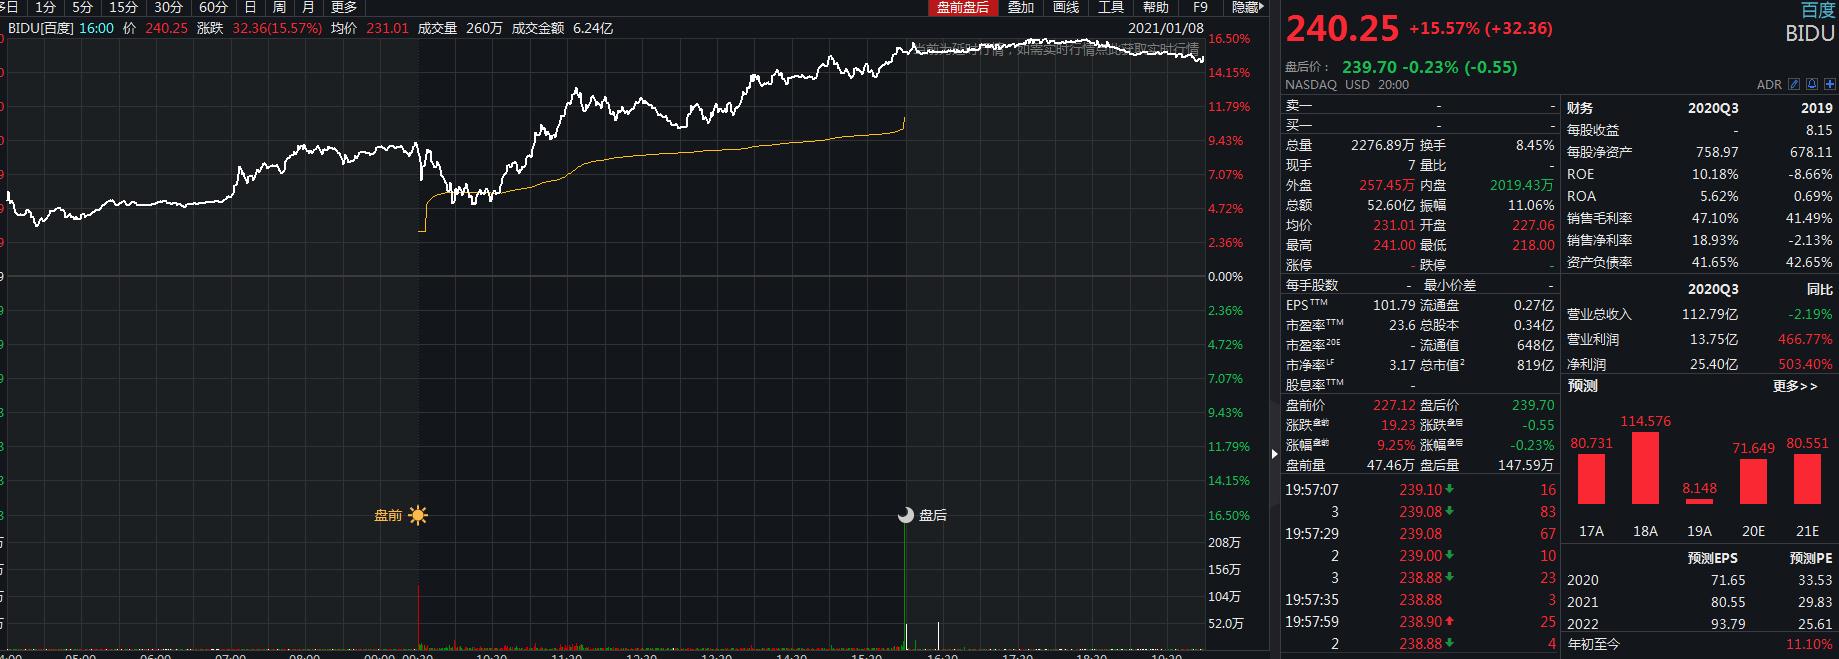Image resolution: width=1839 pixels, height=659 pixels.
Task: Click the 19:57:07 trade row
Action: (1420, 490)
